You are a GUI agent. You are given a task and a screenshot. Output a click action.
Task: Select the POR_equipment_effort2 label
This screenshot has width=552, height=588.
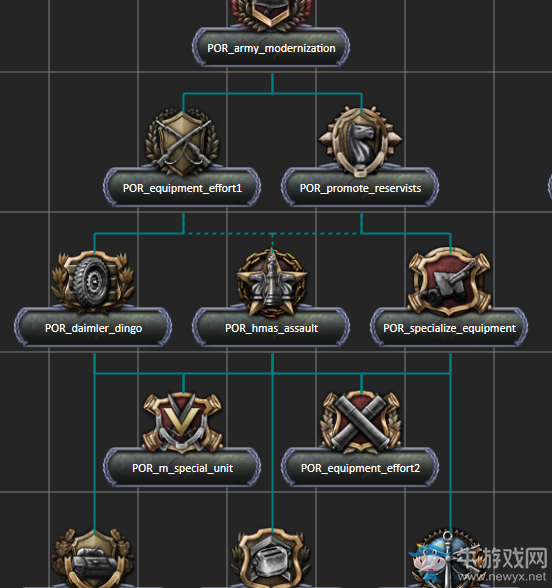click(x=360, y=468)
